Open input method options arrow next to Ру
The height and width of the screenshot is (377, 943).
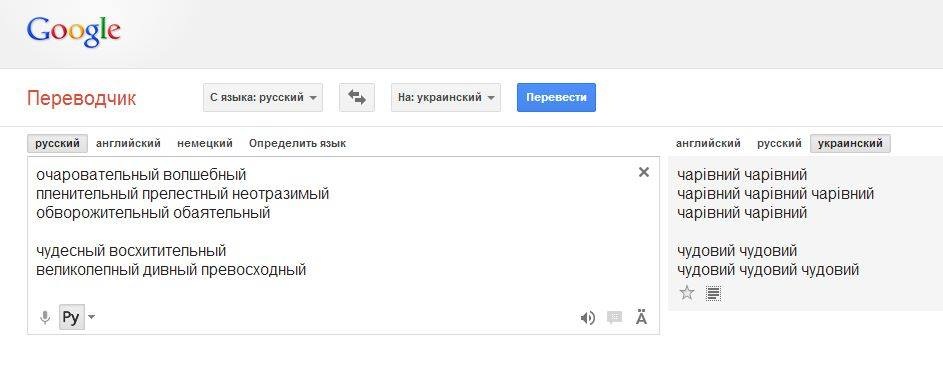(91, 317)
